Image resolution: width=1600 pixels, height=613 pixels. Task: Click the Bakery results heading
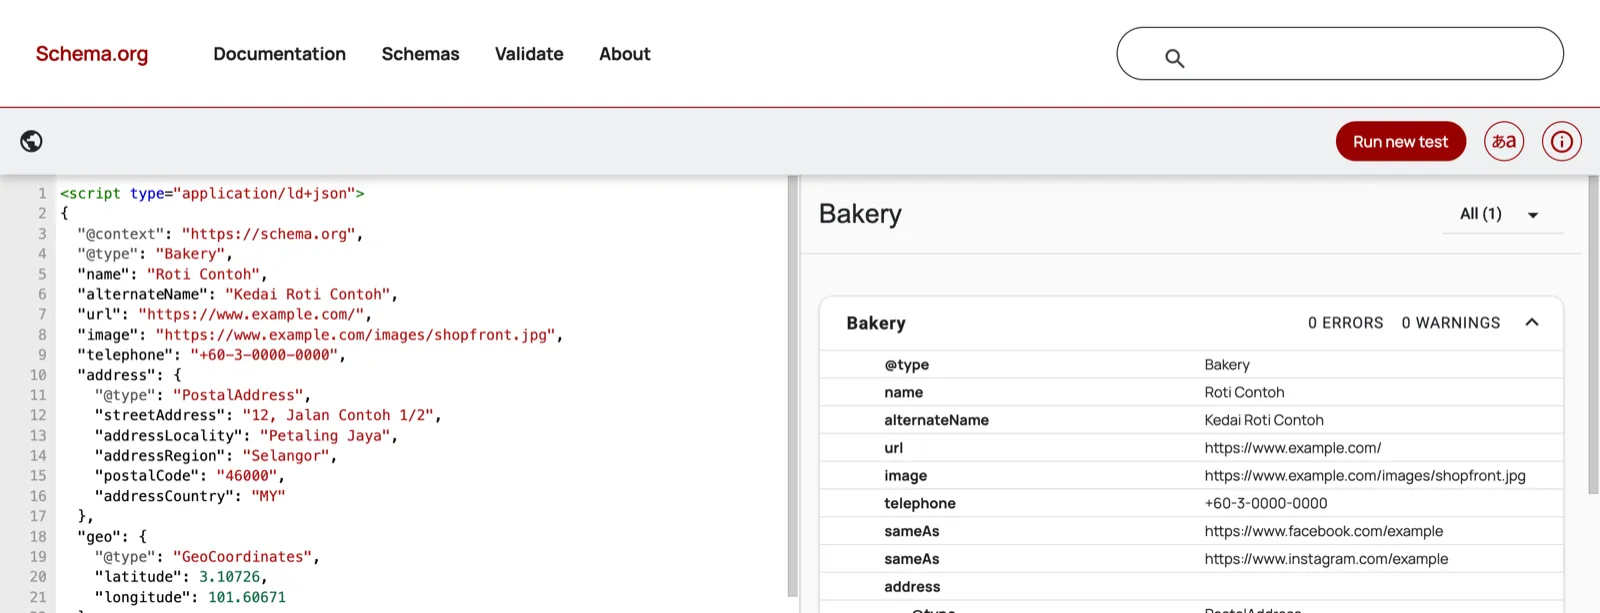click(x=860, y=214)
